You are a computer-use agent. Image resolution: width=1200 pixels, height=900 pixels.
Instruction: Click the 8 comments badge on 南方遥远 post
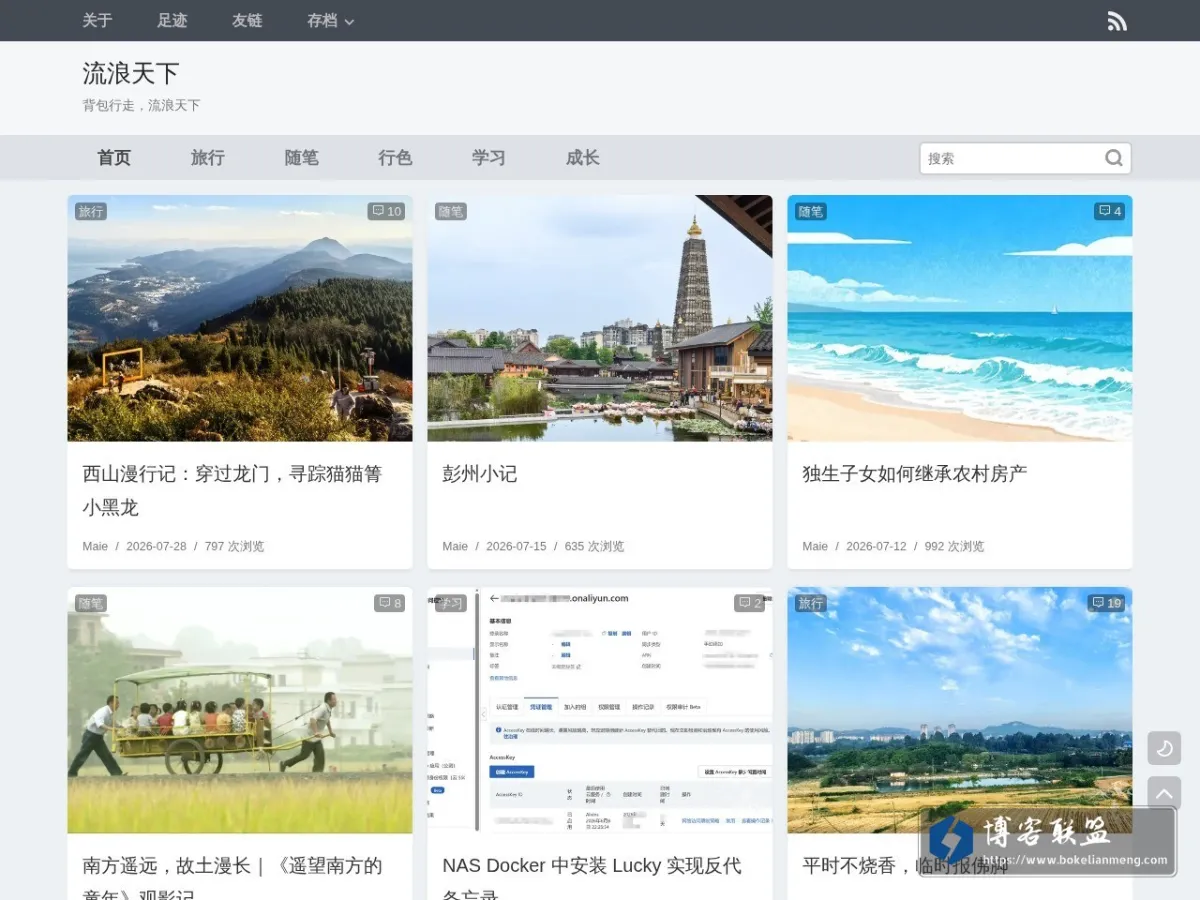tap(390, 603)
